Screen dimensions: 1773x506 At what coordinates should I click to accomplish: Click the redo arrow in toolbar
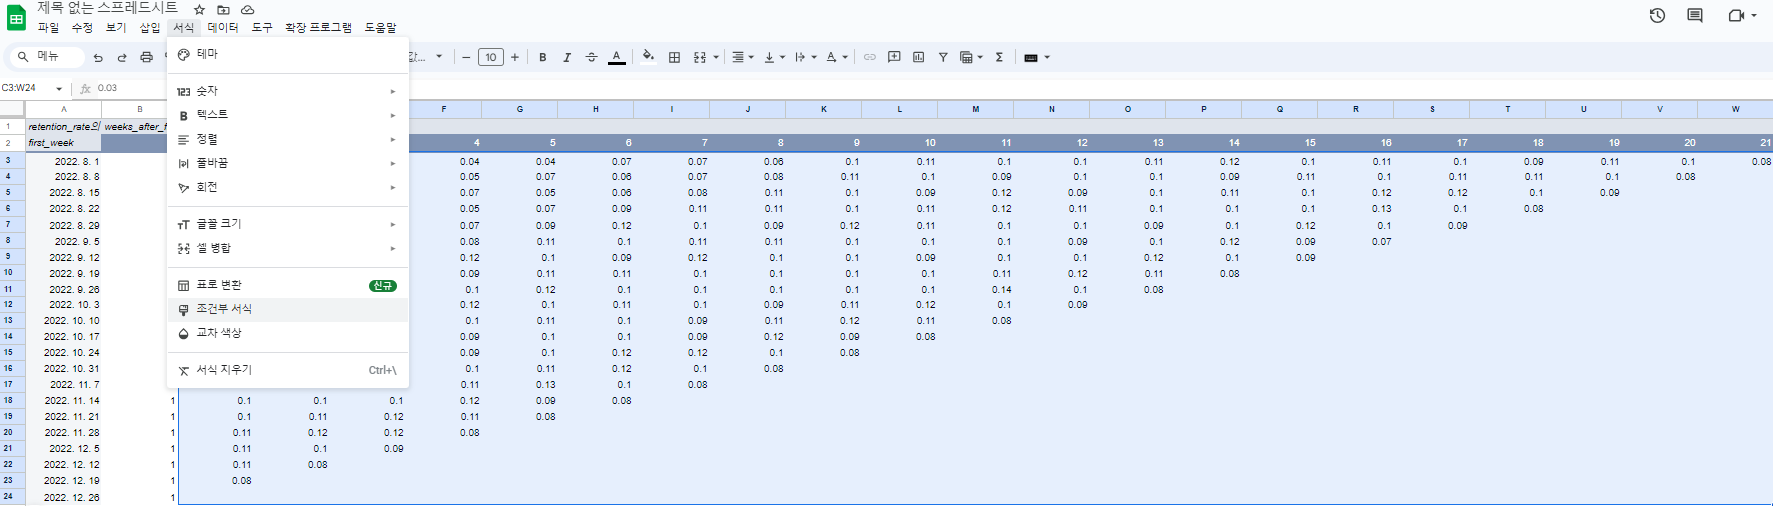pyautogui.click(x=122, y=57)
